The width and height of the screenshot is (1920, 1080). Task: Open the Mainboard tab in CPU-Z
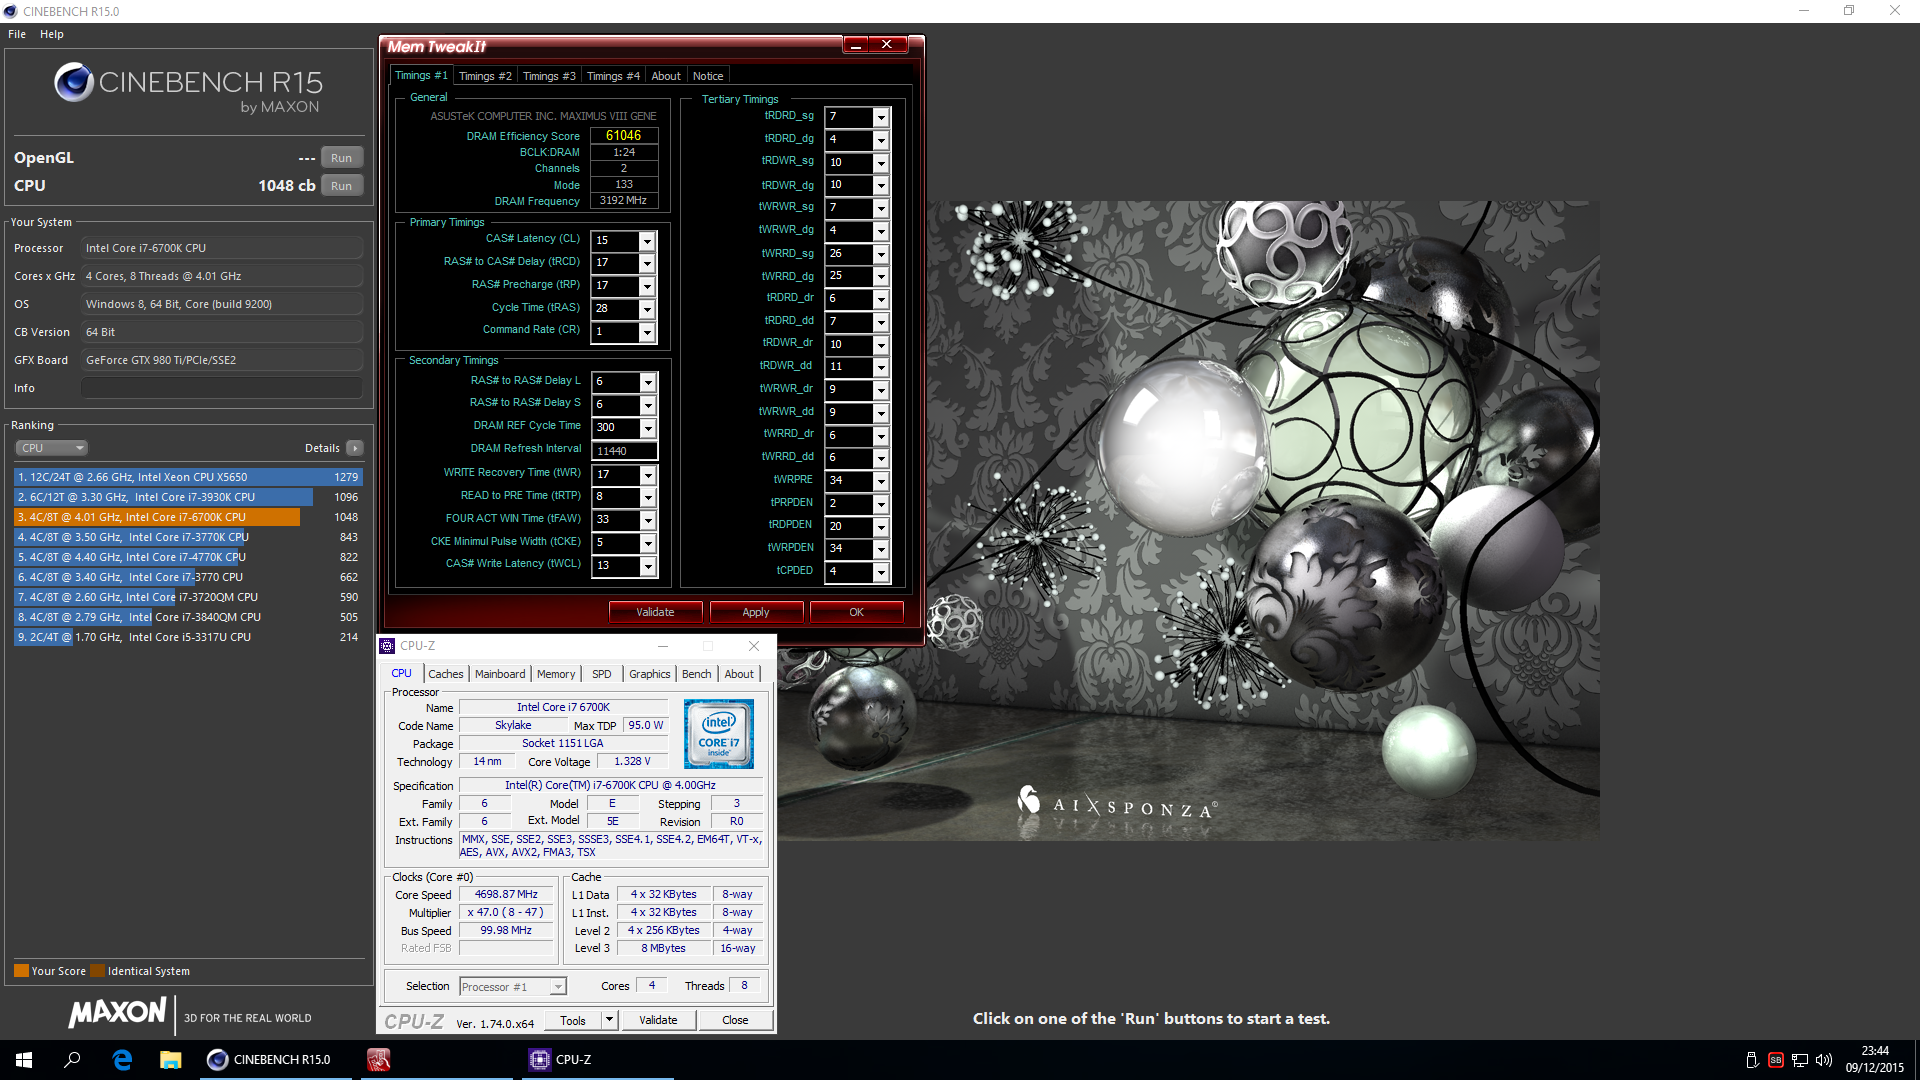pos(500,674)
